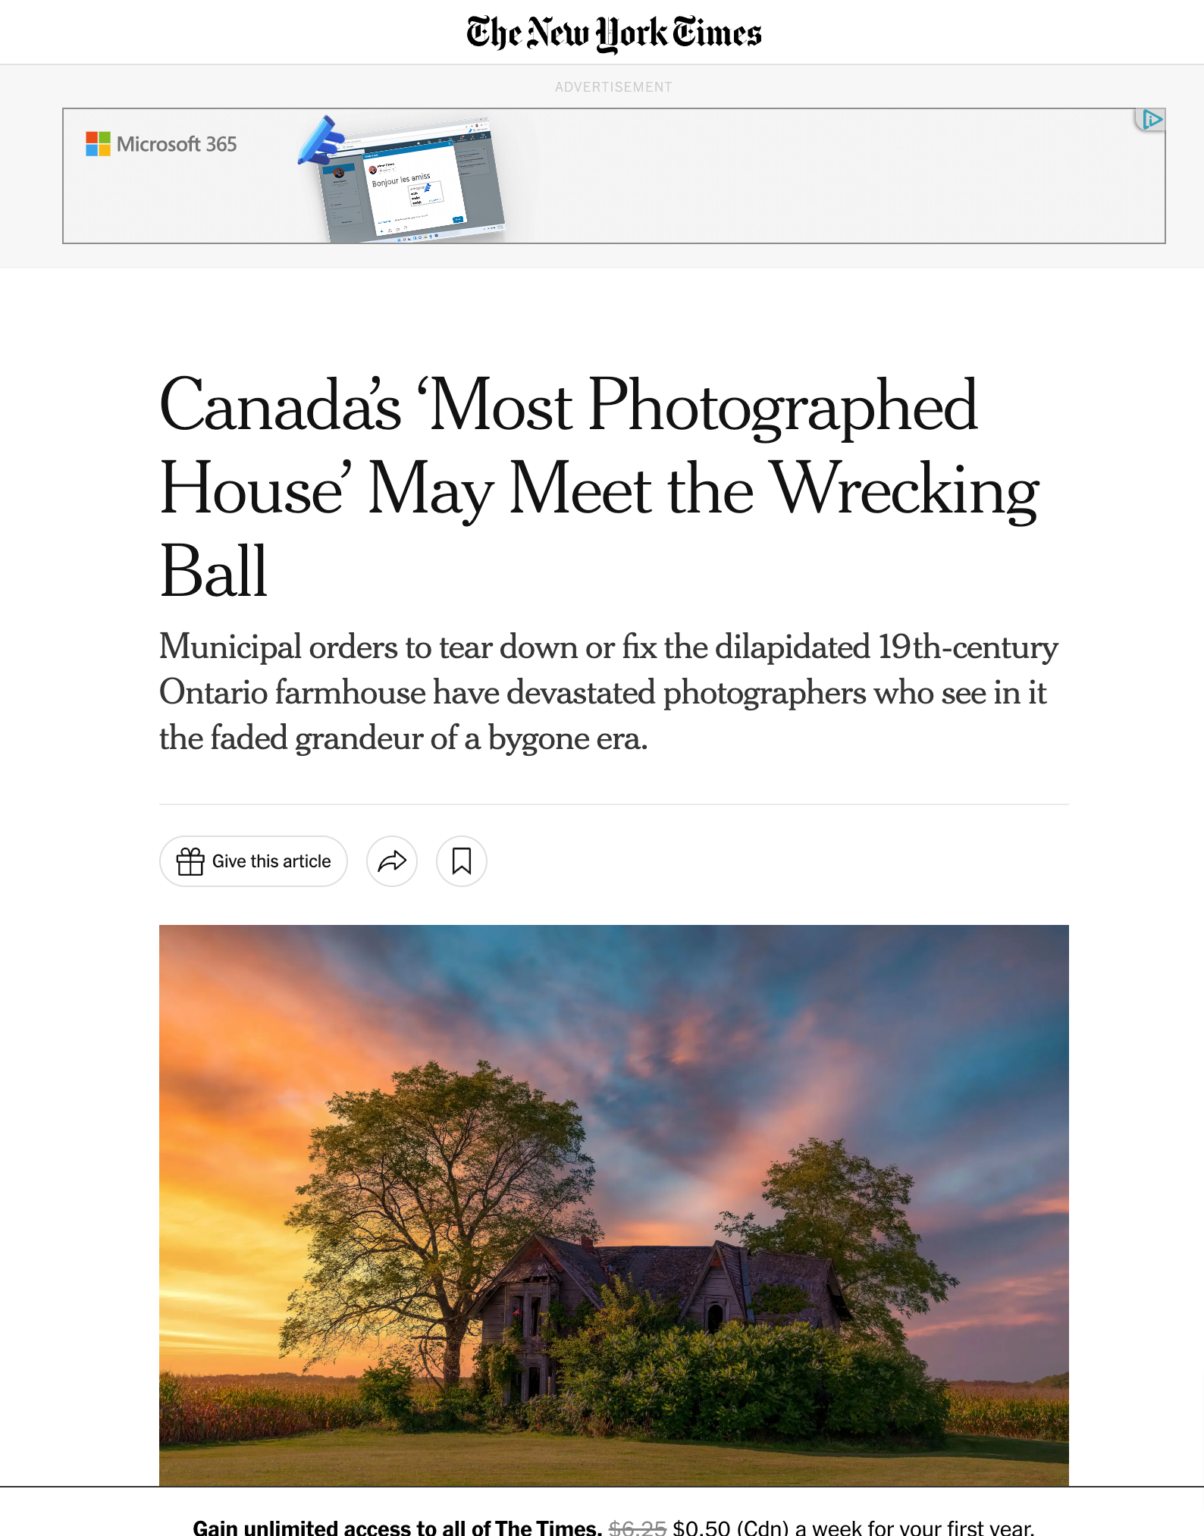
Task: Click the strikethrough $6.25 price in the banner
Action: click(x=638, y=1527)
